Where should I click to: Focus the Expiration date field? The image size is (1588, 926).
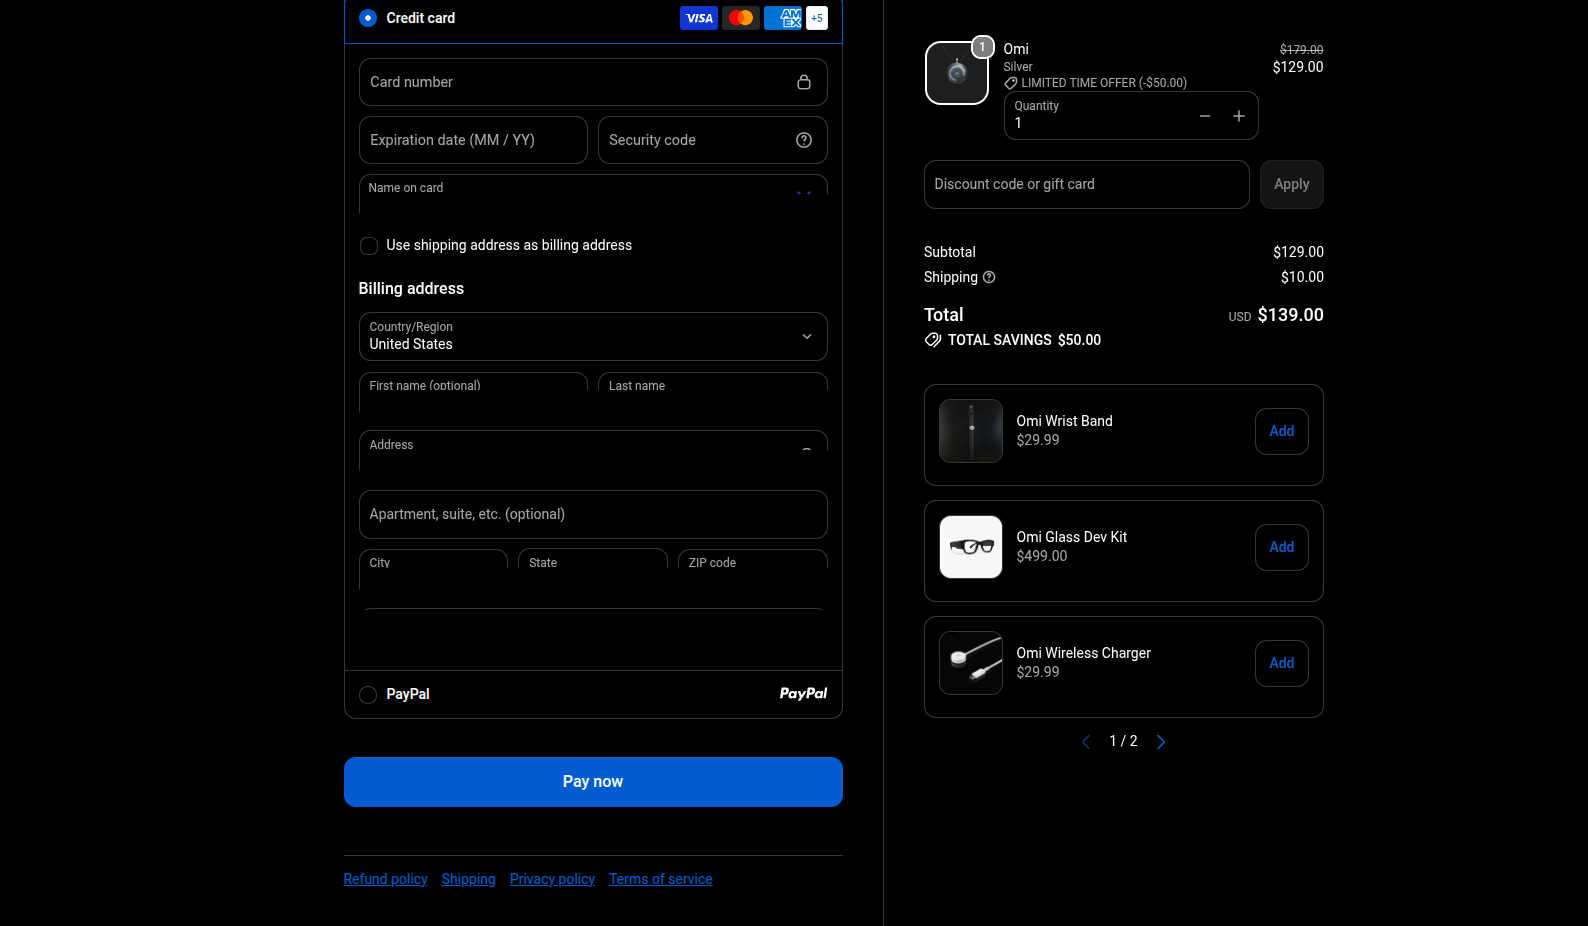pos(473,140)
